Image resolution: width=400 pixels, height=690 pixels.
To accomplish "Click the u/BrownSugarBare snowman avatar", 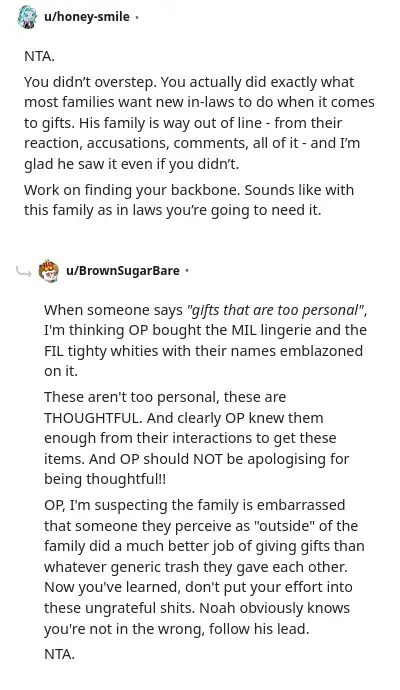I will [x=48, y=271].
